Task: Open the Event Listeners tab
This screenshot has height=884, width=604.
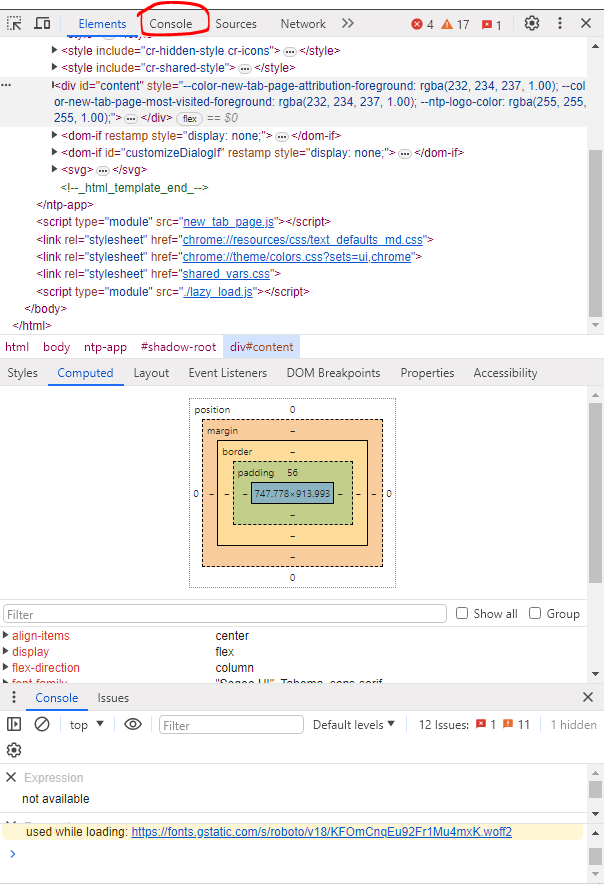Action: click(227, 373)
